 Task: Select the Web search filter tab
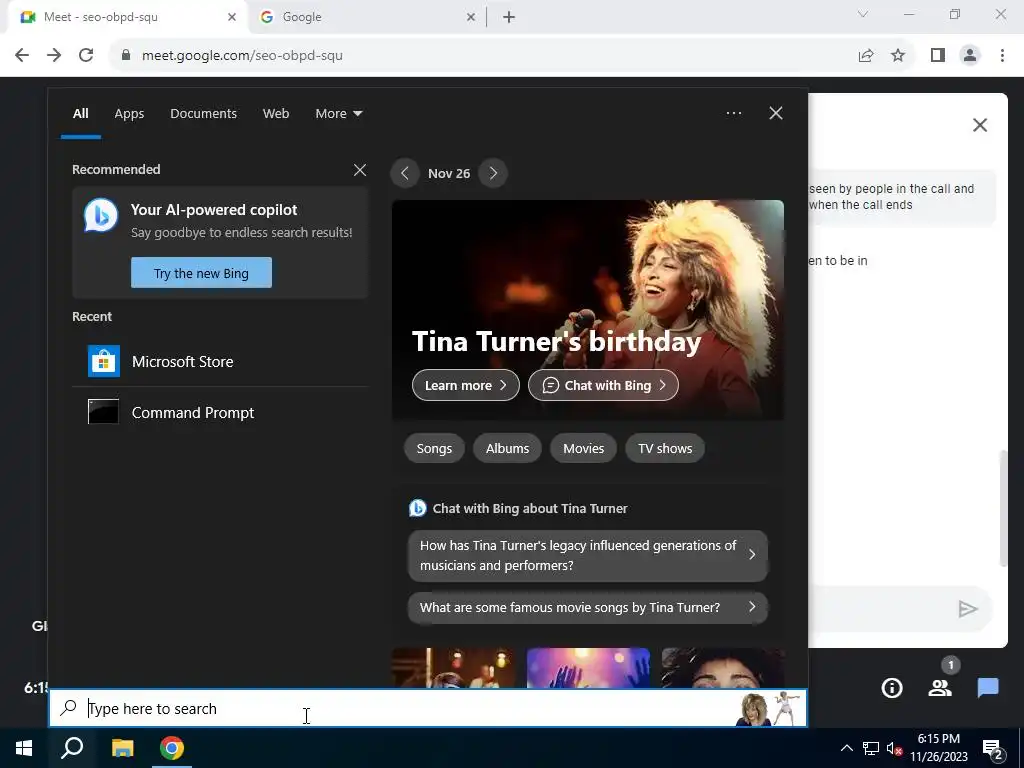point(276,114)
